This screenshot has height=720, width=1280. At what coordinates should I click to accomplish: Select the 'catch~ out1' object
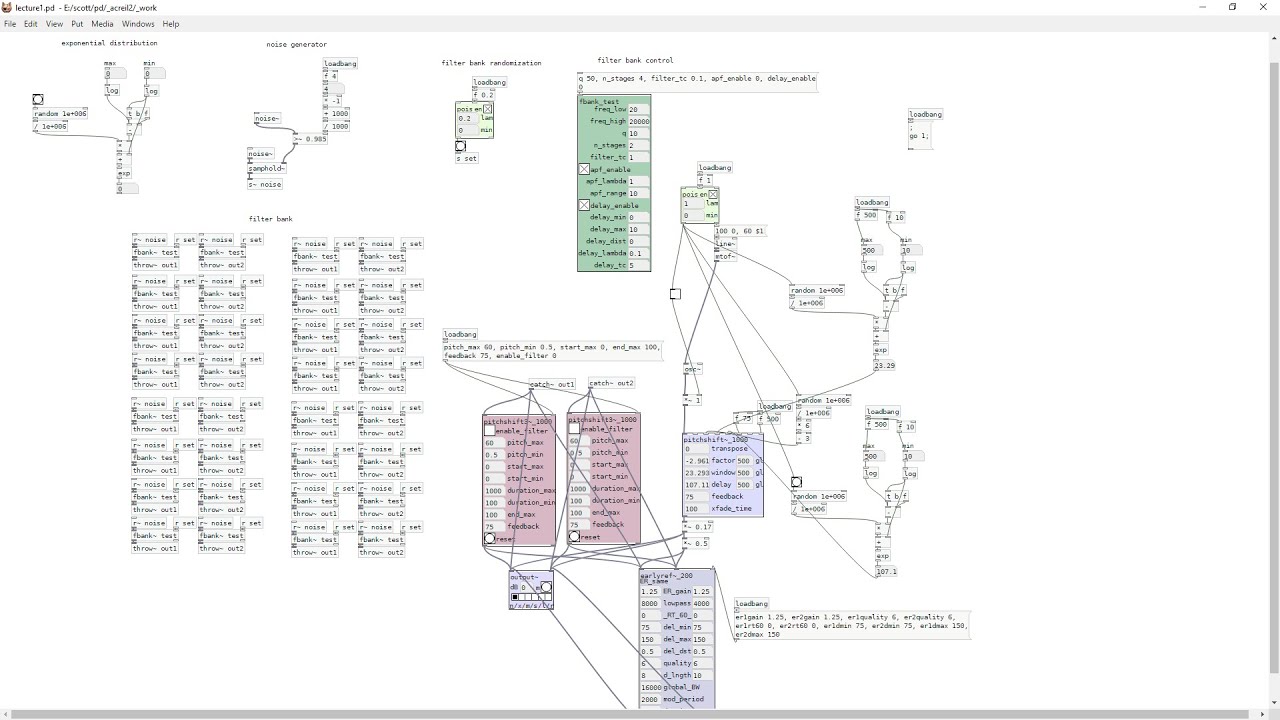coord(552,385)
